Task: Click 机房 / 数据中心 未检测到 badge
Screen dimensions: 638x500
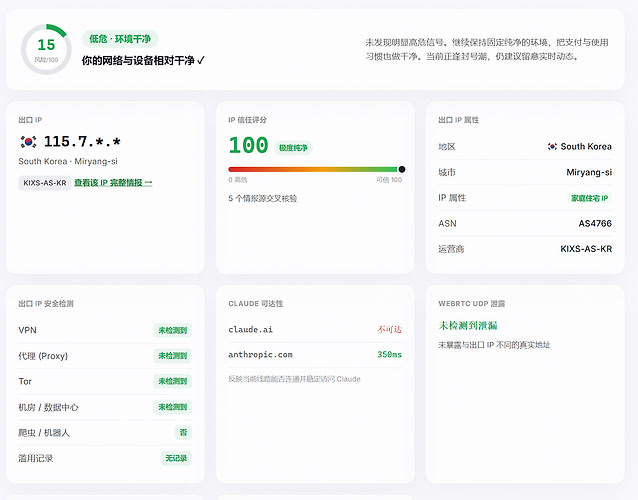Action: click(x=173, y=407)
